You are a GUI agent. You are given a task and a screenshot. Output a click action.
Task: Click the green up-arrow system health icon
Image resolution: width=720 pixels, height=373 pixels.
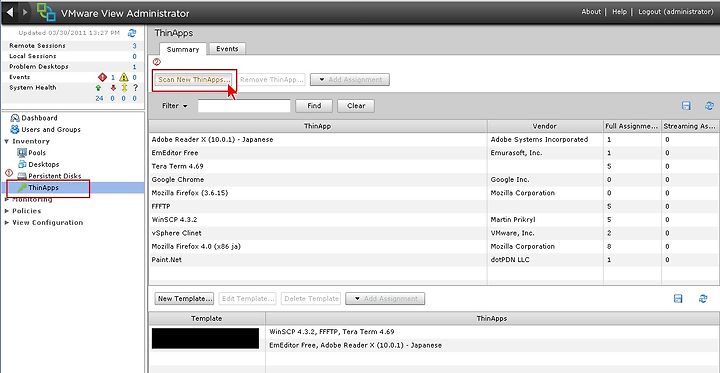coord(99,88)
